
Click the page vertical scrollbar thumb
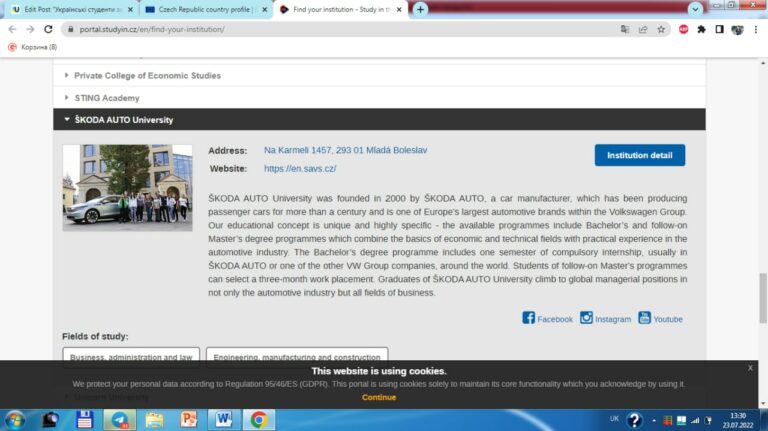763,298
